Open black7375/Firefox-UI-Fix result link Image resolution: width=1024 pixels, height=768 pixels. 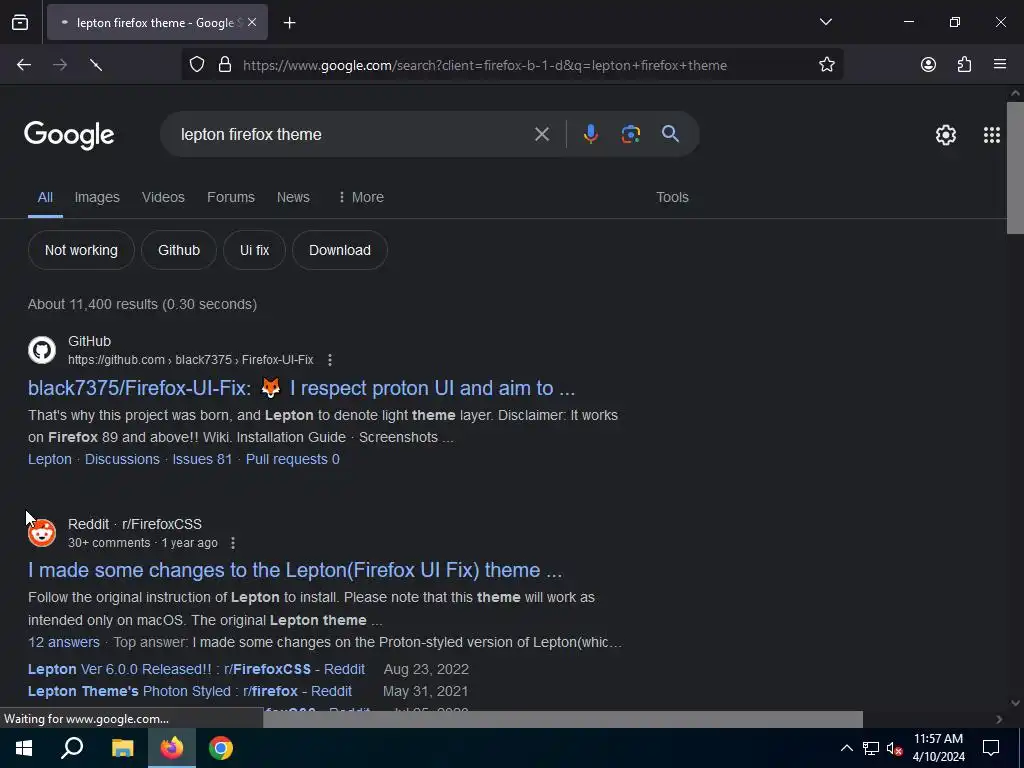click(301, 388)
